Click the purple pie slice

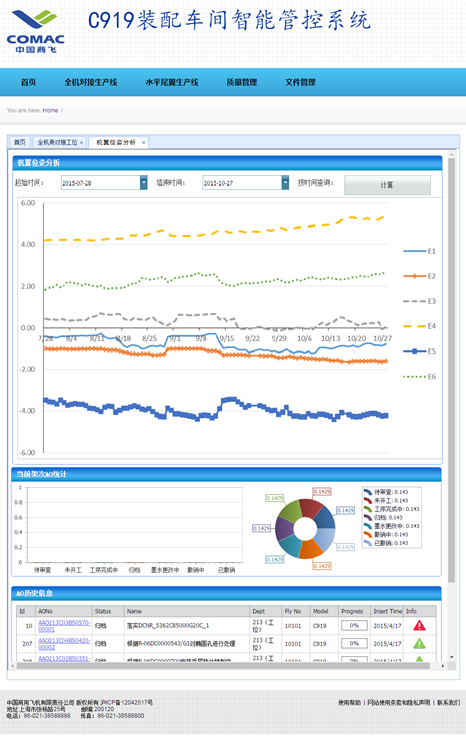[284, 529]
